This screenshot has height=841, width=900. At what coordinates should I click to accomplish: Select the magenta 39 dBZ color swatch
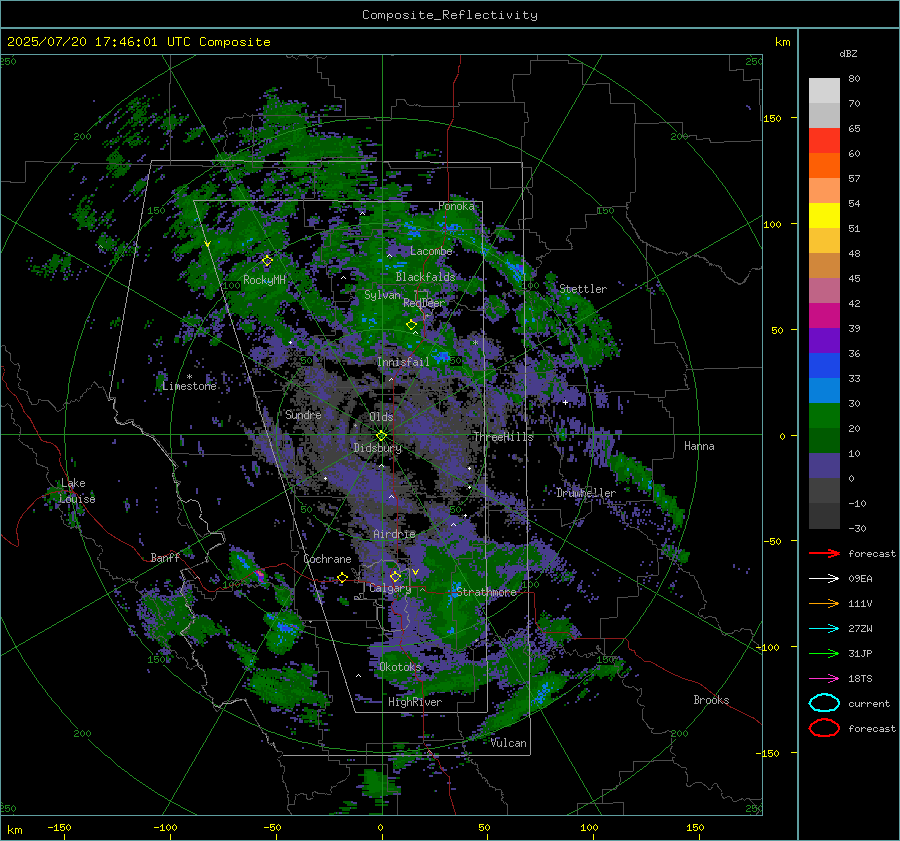pyautogui.click(x=824, y=315)
